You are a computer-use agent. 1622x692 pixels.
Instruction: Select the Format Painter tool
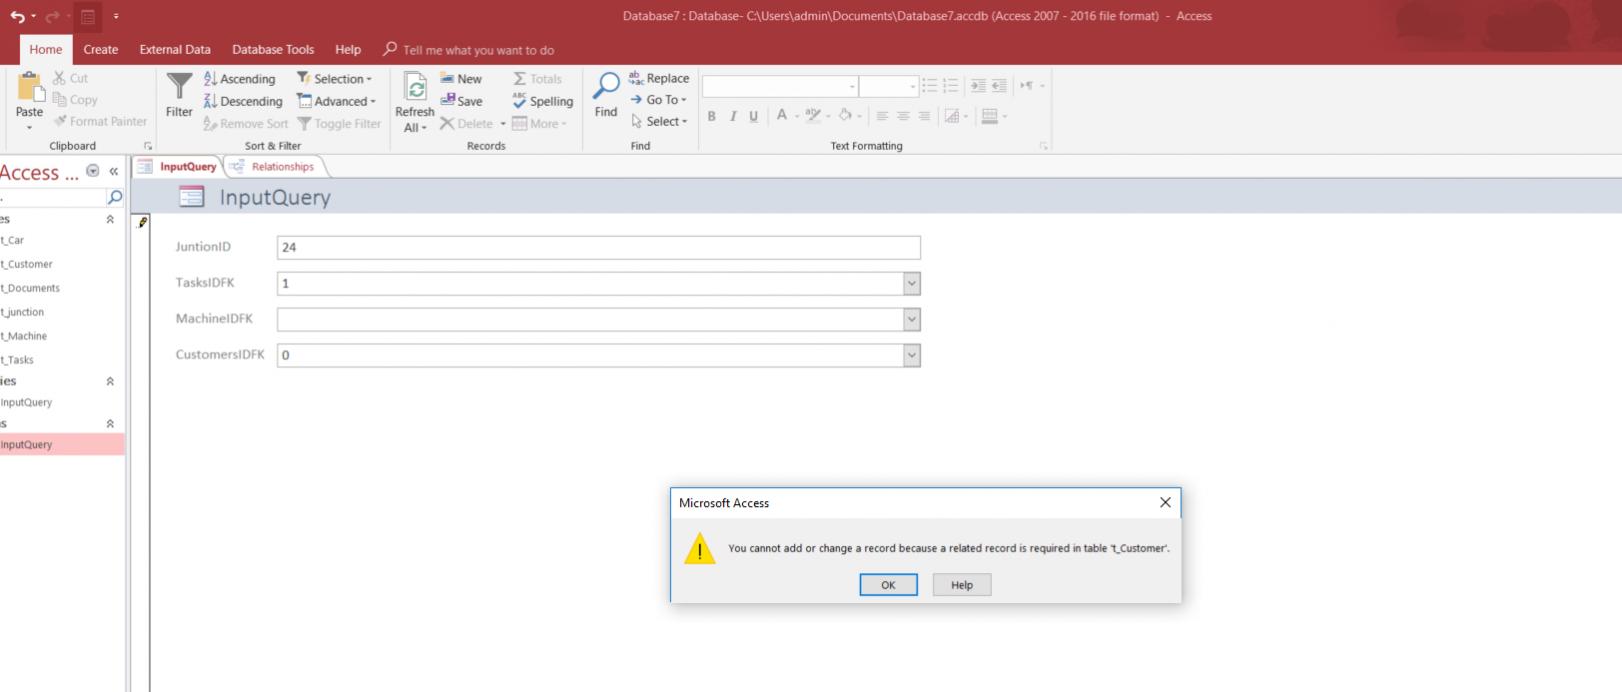click(100, 121)
